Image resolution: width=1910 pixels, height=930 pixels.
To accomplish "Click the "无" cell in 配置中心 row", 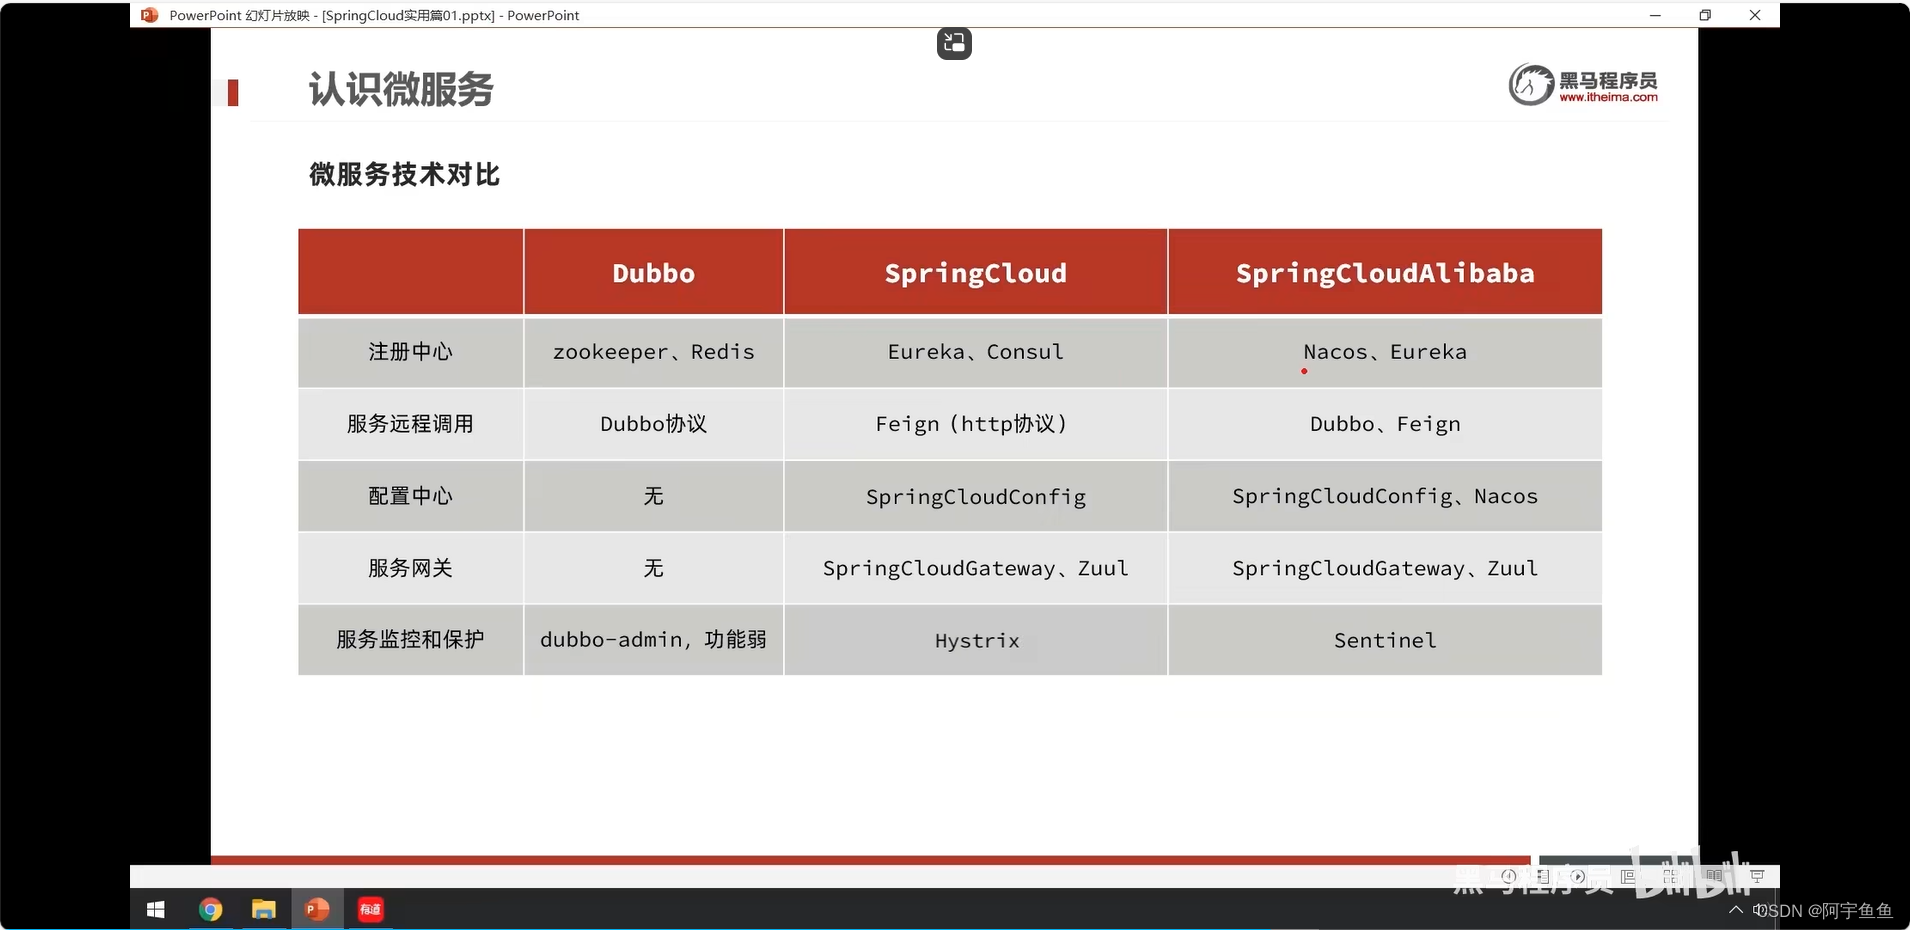I will [653, 496].
